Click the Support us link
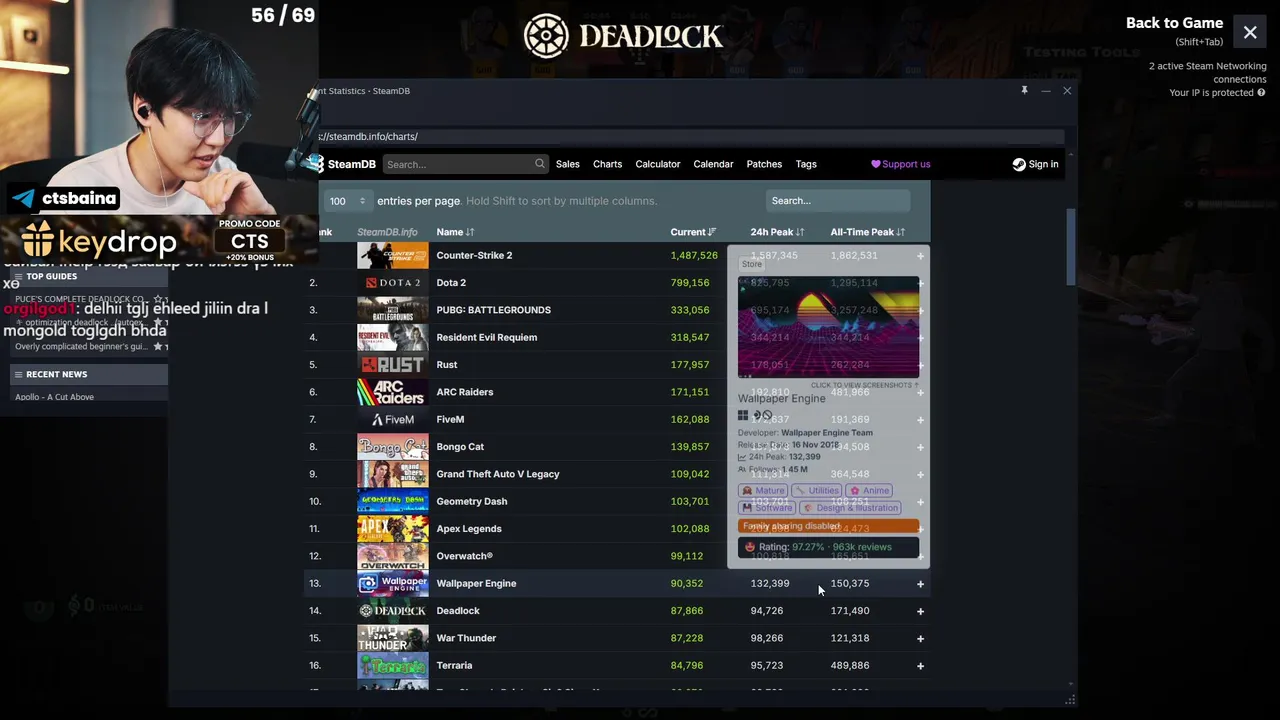This screenshot has height=720, width=1280. tap(901, 164)
